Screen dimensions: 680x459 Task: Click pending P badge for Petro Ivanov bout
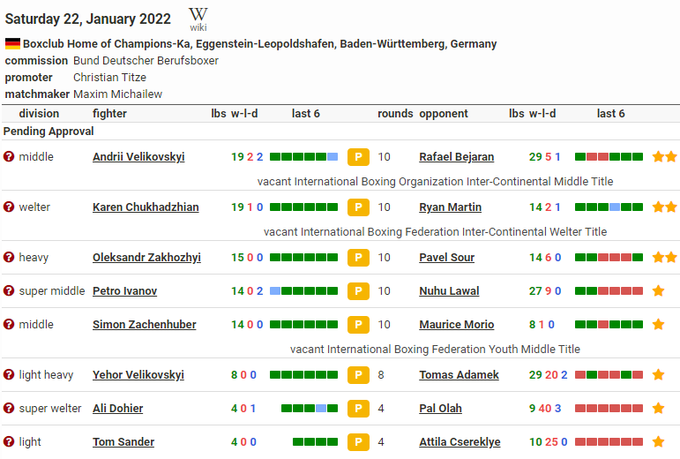[358, 292]
